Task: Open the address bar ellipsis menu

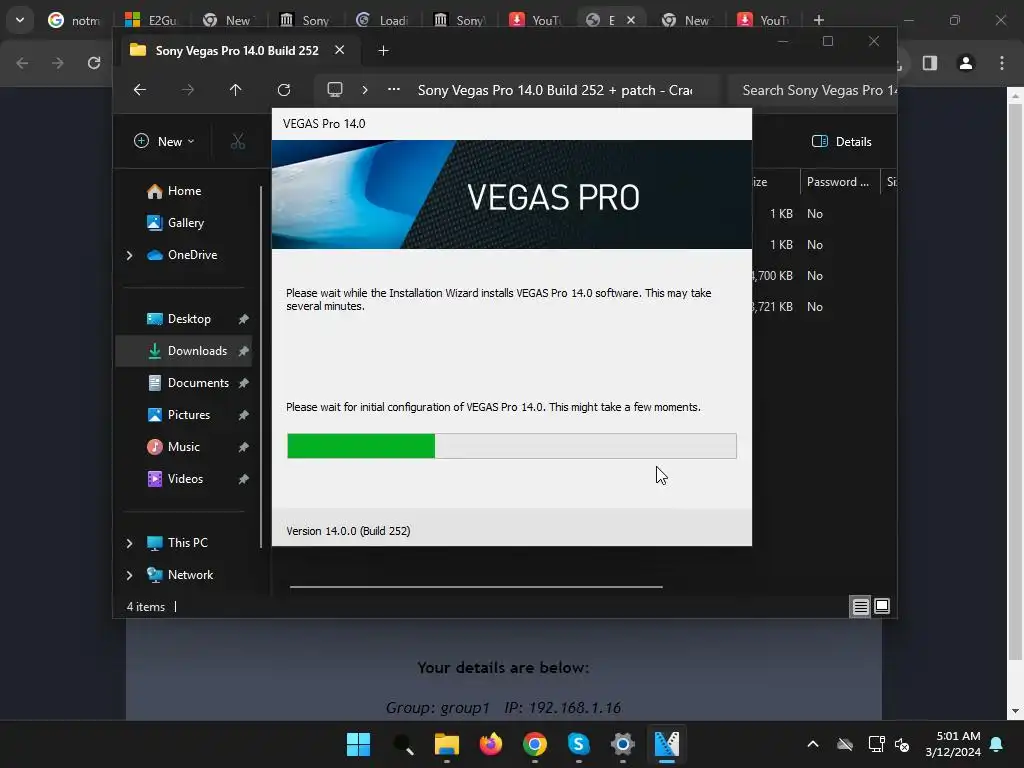Action: click(393, 89)
